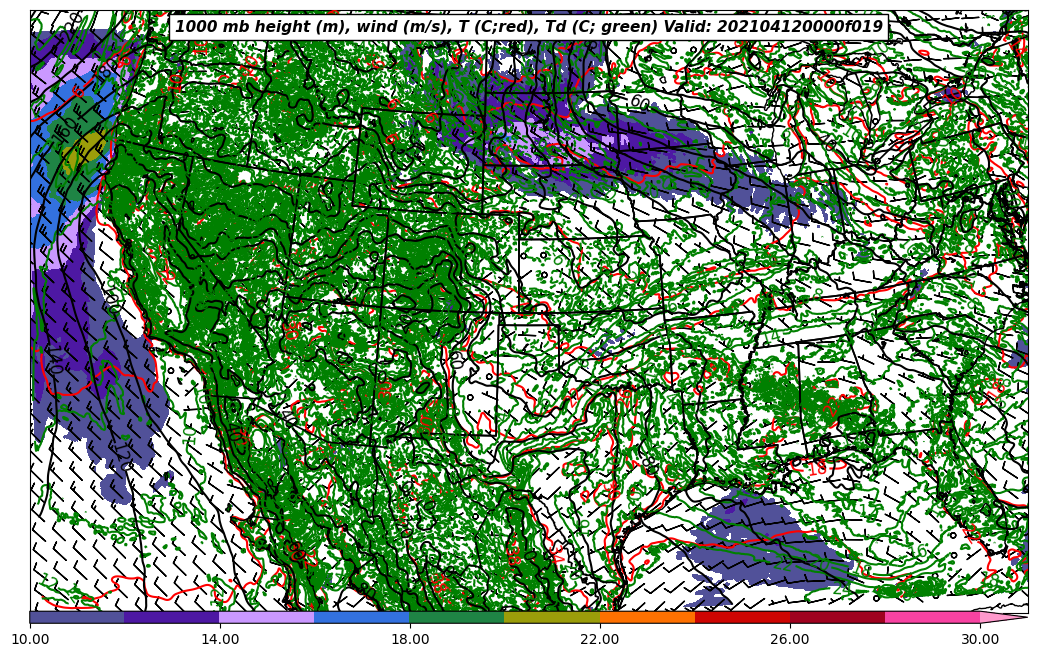Viewport: 1037px width, 657px height.
Task: Click the 14.00 colorbar tick label
Action: click(220, 638)
